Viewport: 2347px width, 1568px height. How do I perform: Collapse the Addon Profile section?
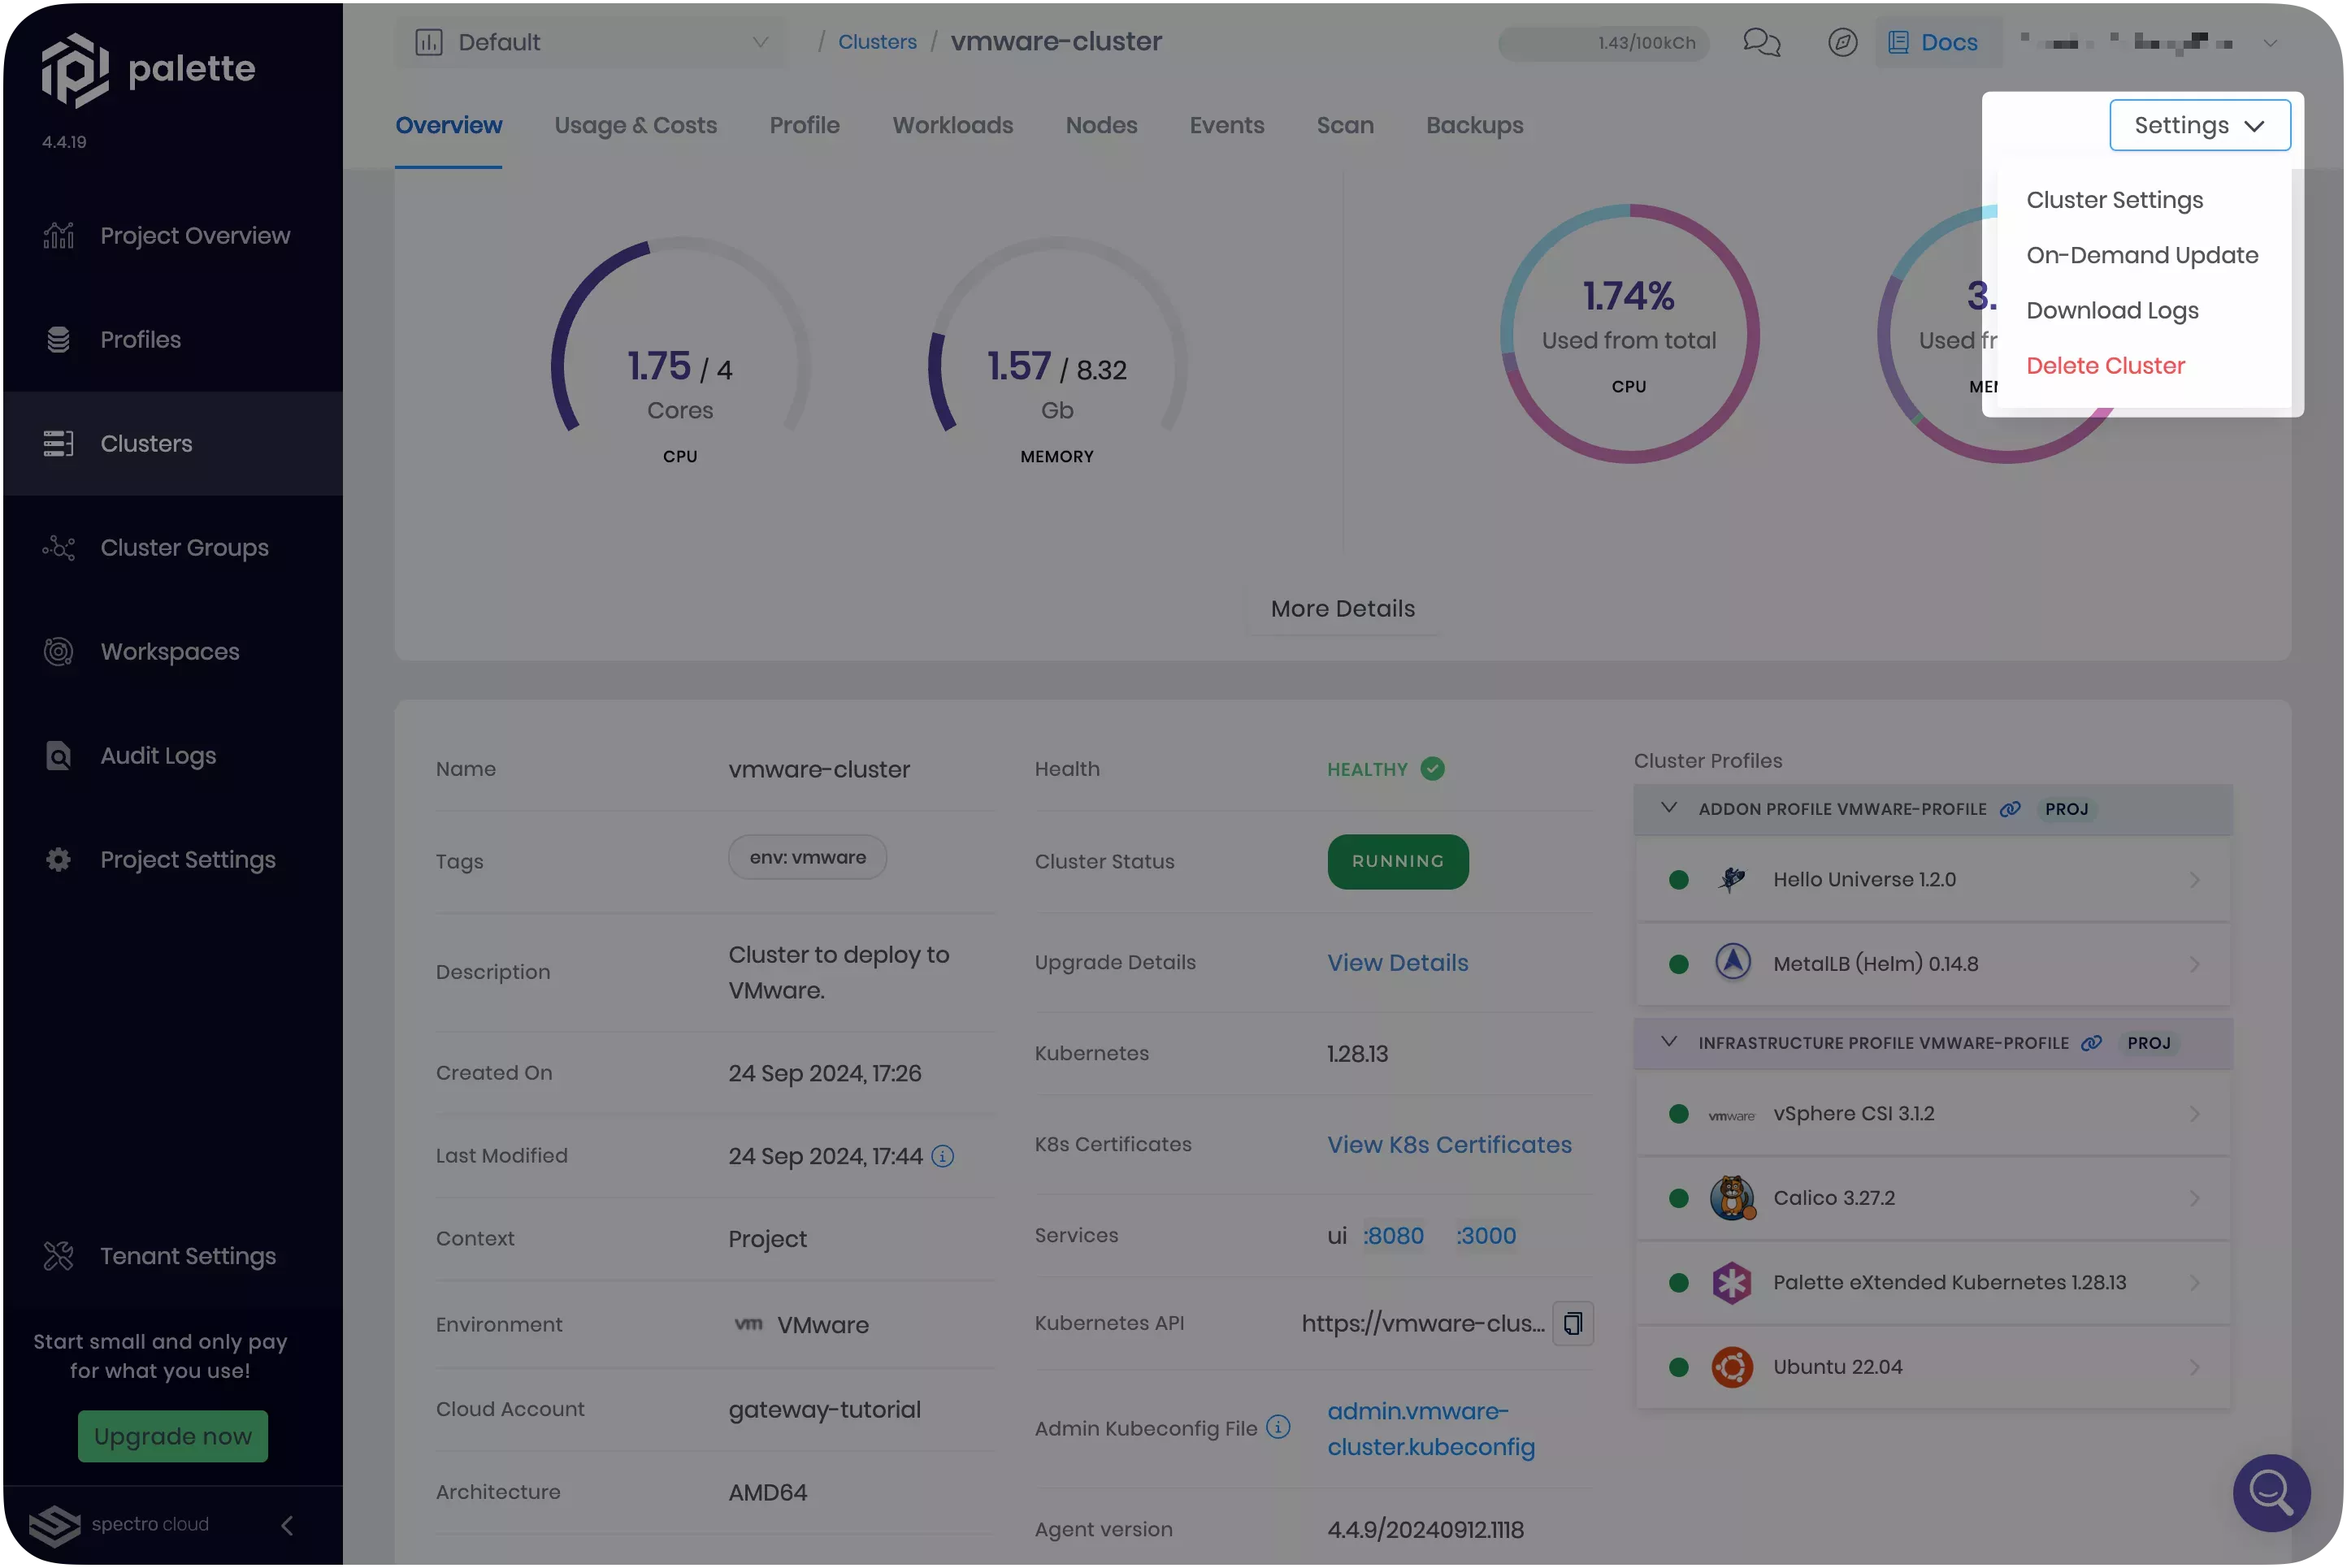[x=1668, y=808]
